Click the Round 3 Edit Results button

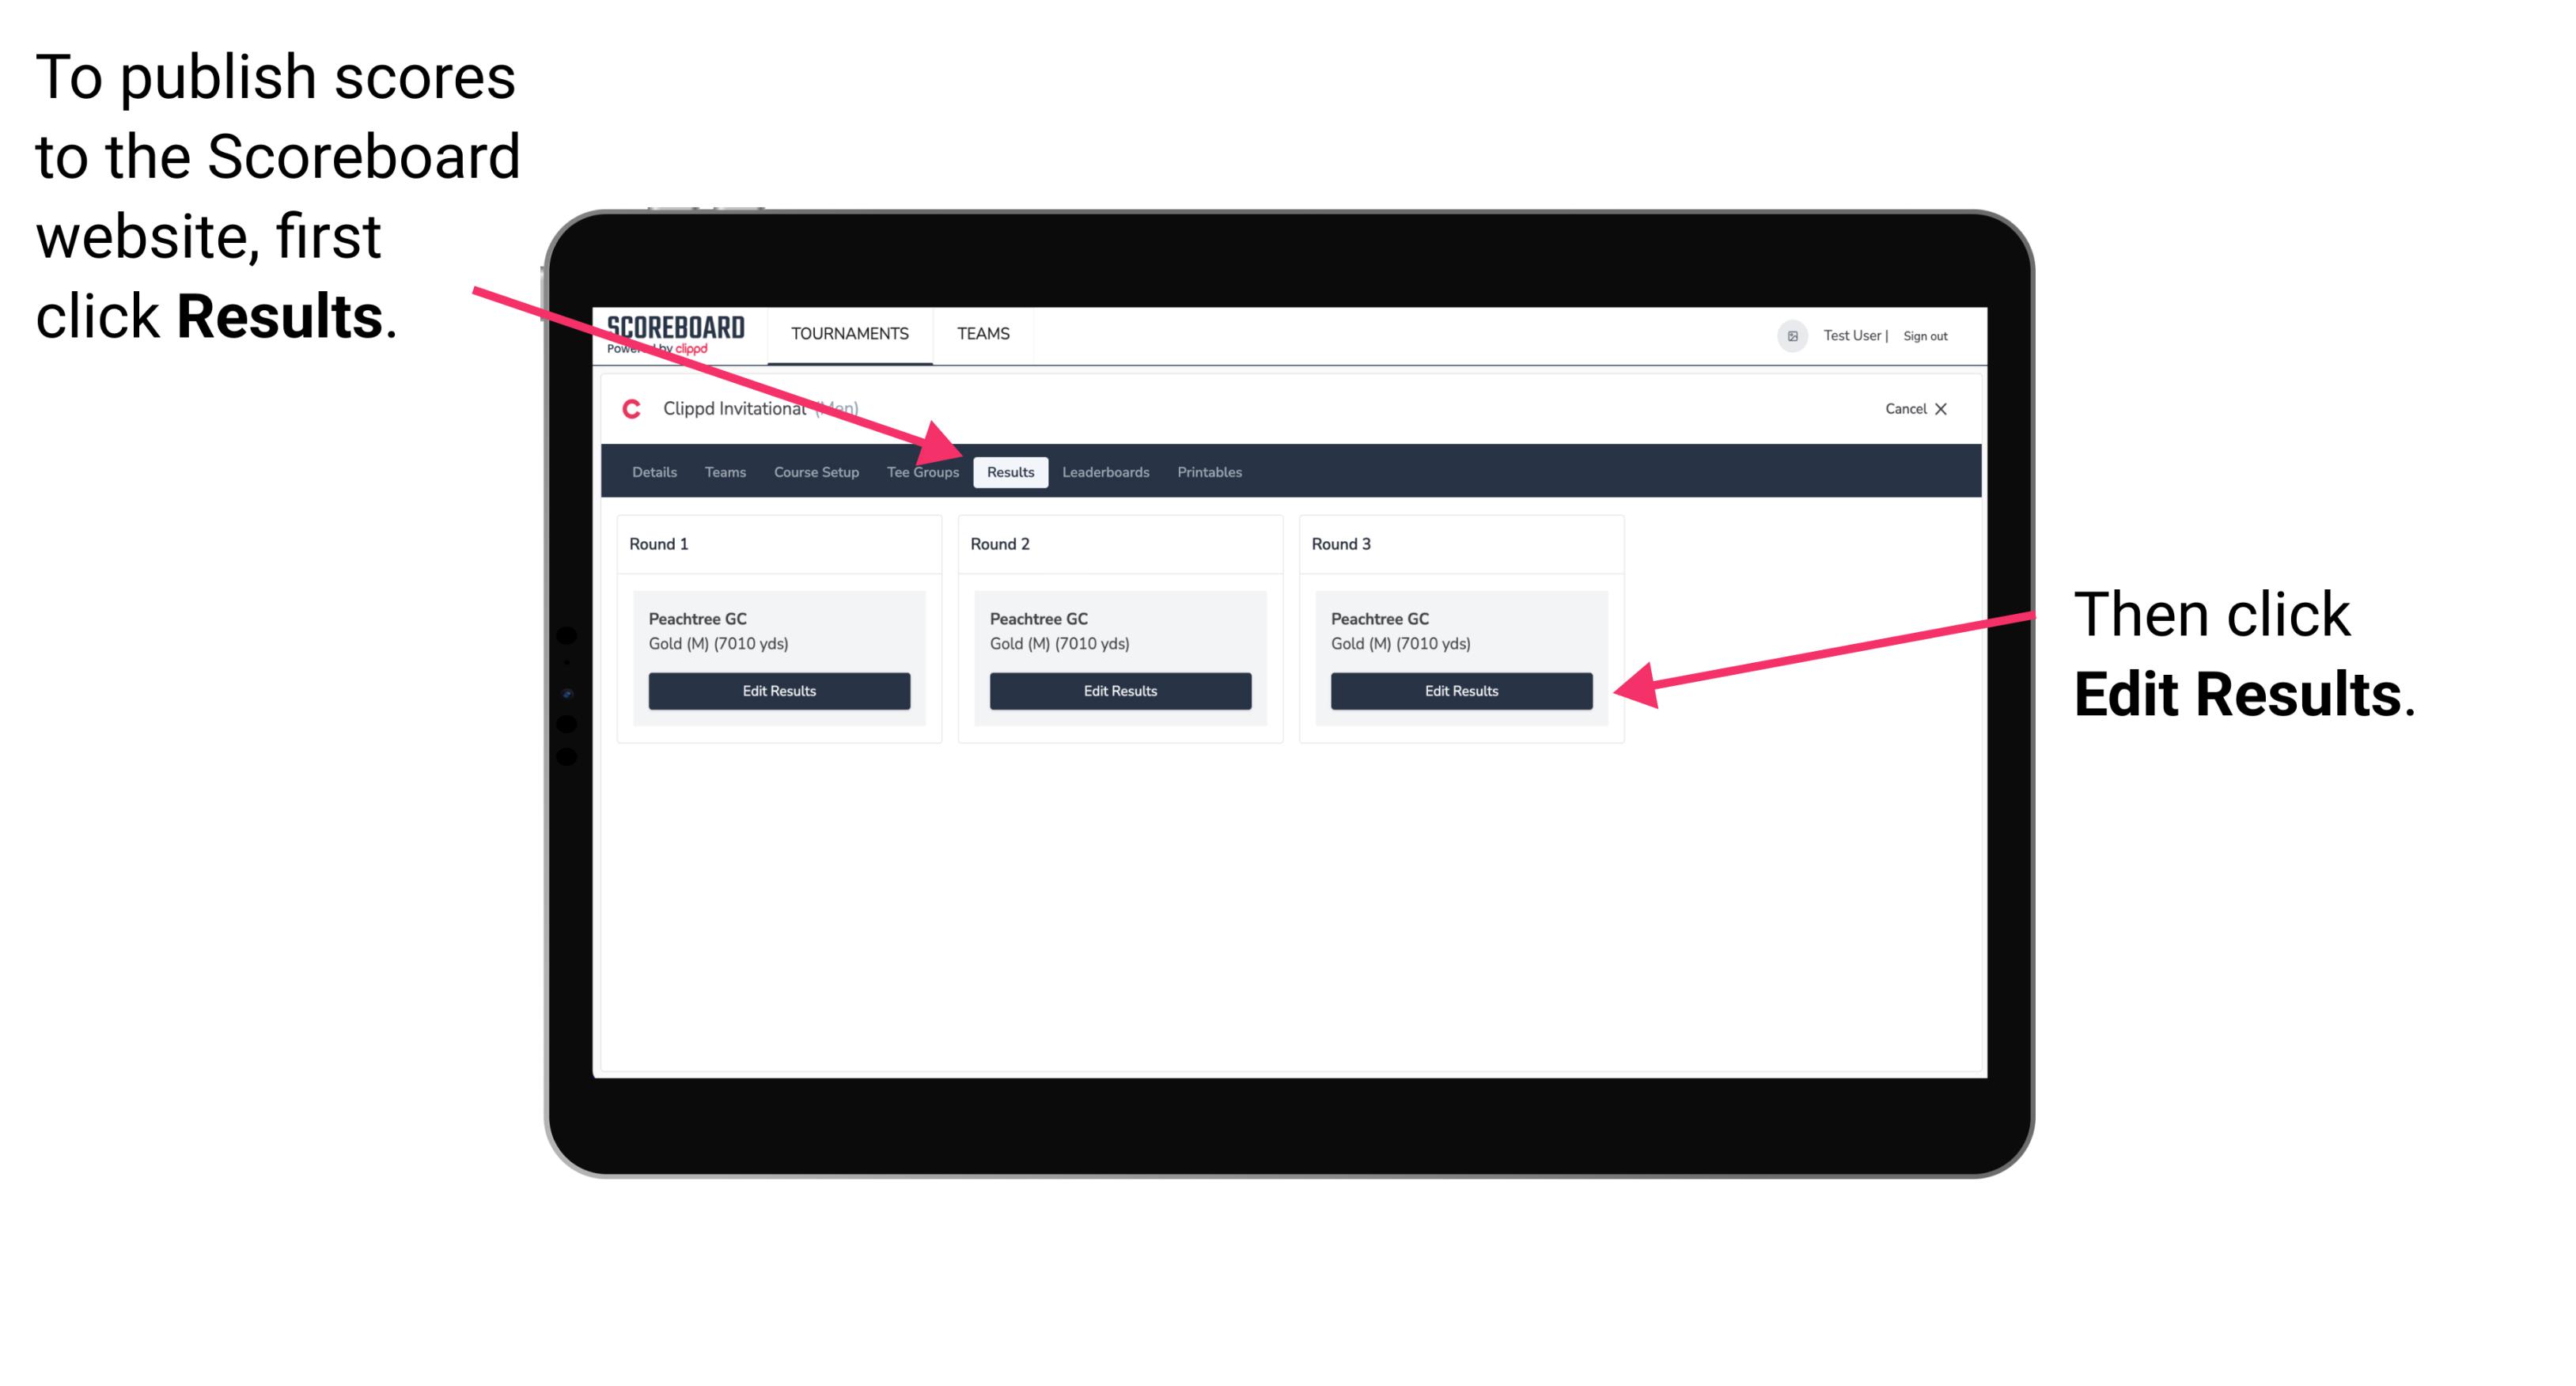[x=1460, y=690]
